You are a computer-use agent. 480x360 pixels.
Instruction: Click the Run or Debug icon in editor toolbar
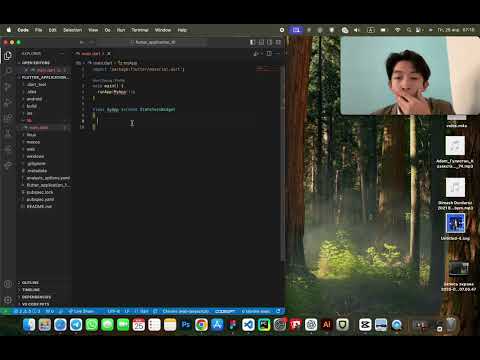coord(256,53)
